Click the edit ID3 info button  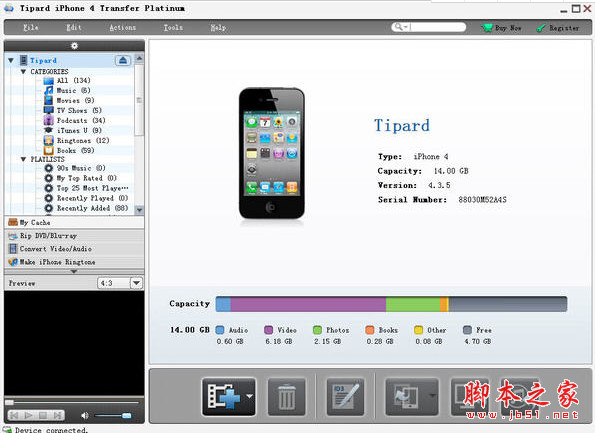[x=345, y=397]
